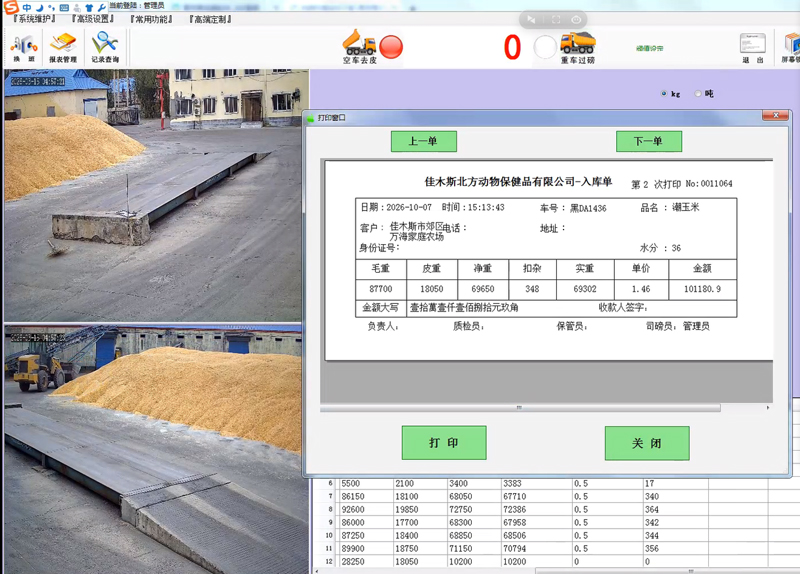Click the amount value 101180.9
800x574 pixels.
coord(703,289)
